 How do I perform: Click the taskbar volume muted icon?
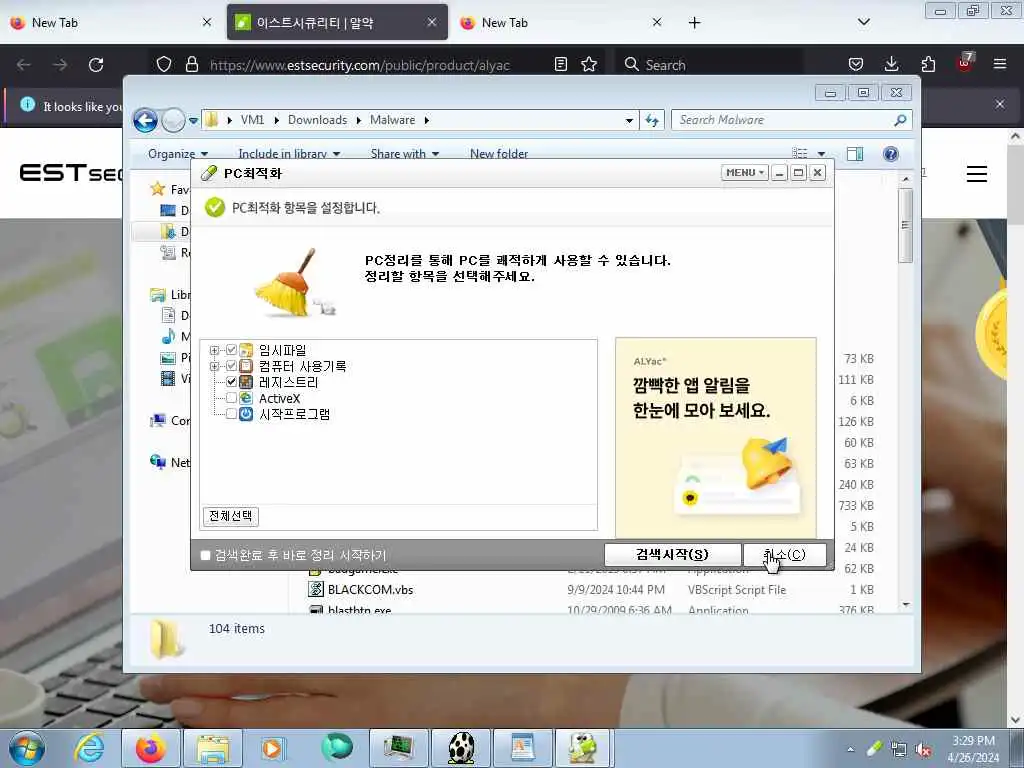point(923,750)
